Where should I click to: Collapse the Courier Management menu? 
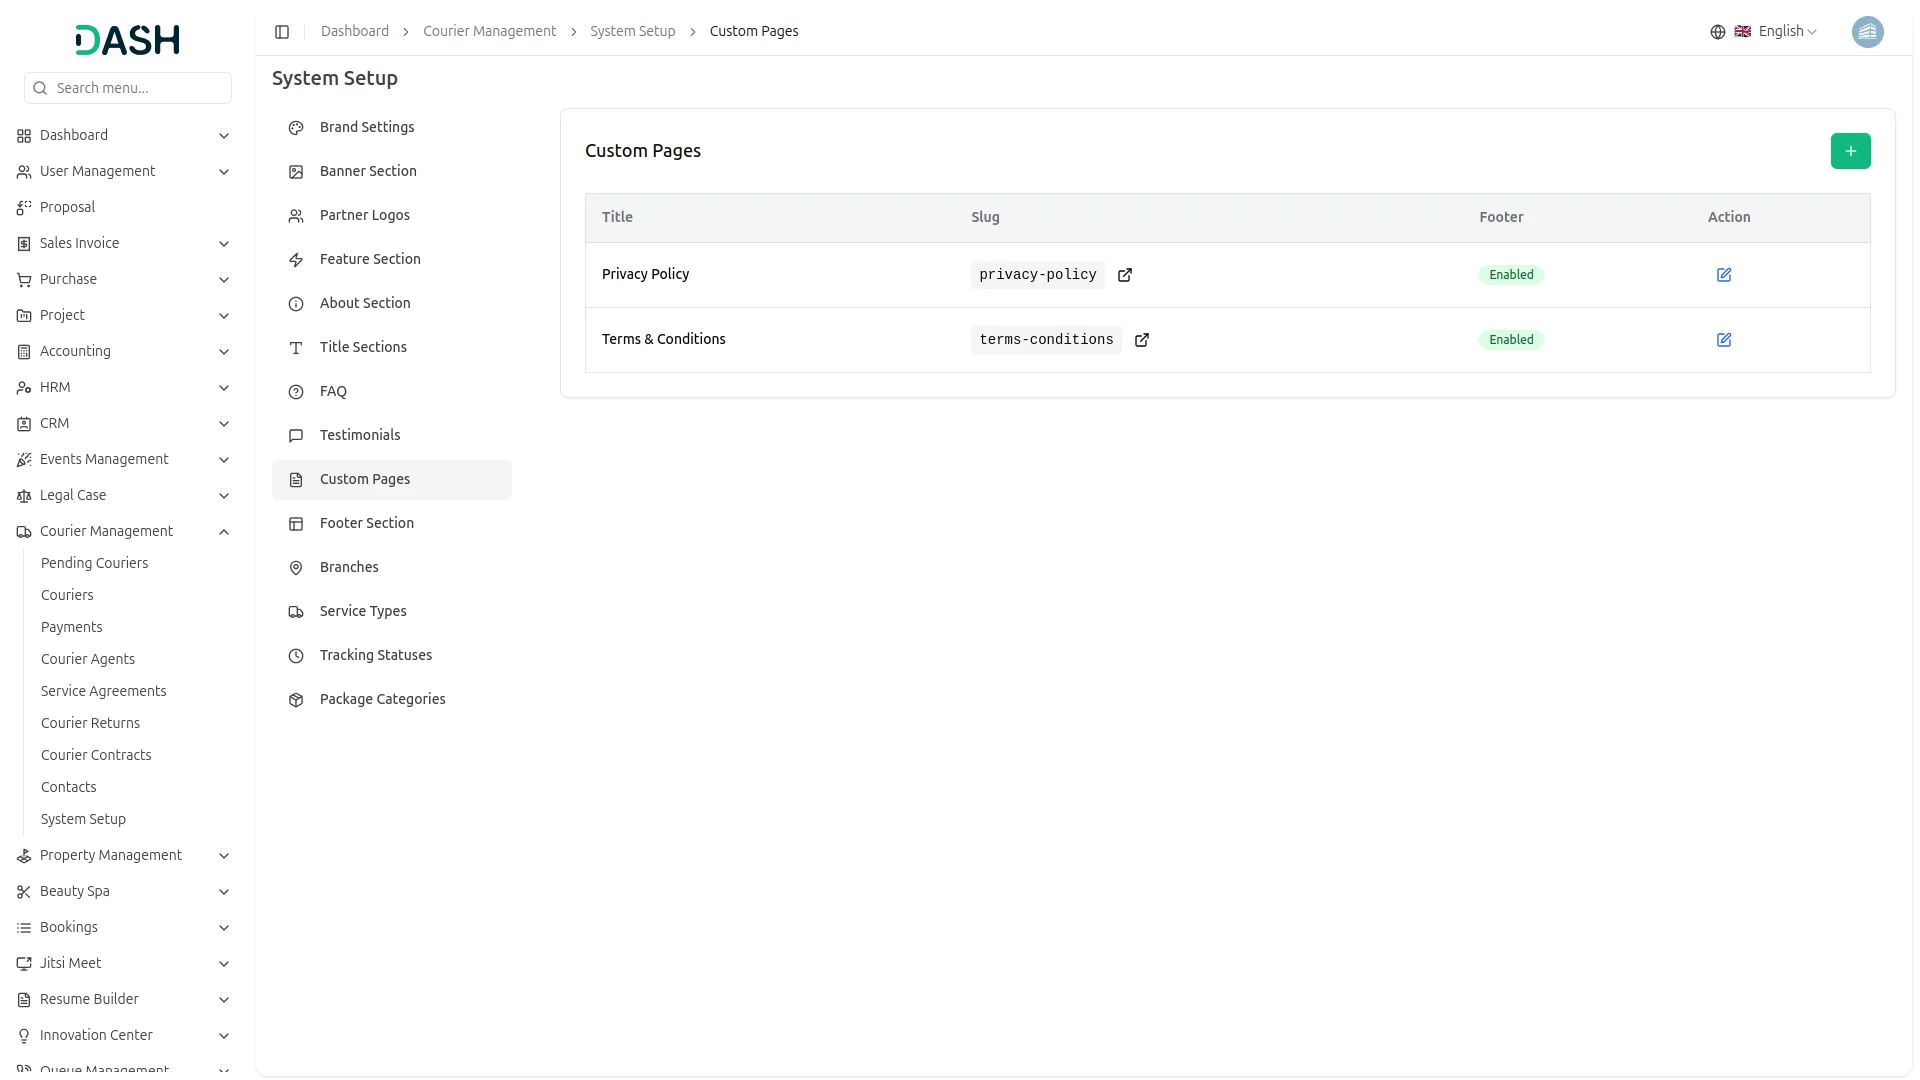pos(224,532)
